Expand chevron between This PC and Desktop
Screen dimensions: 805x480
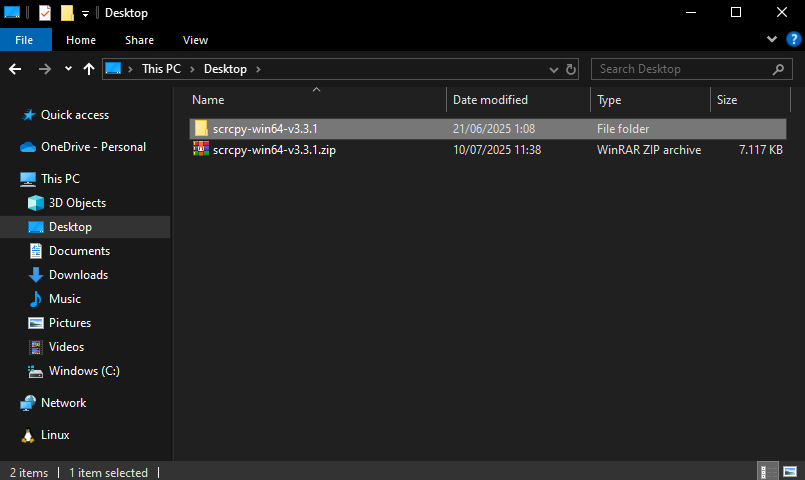tap(193, 69)
